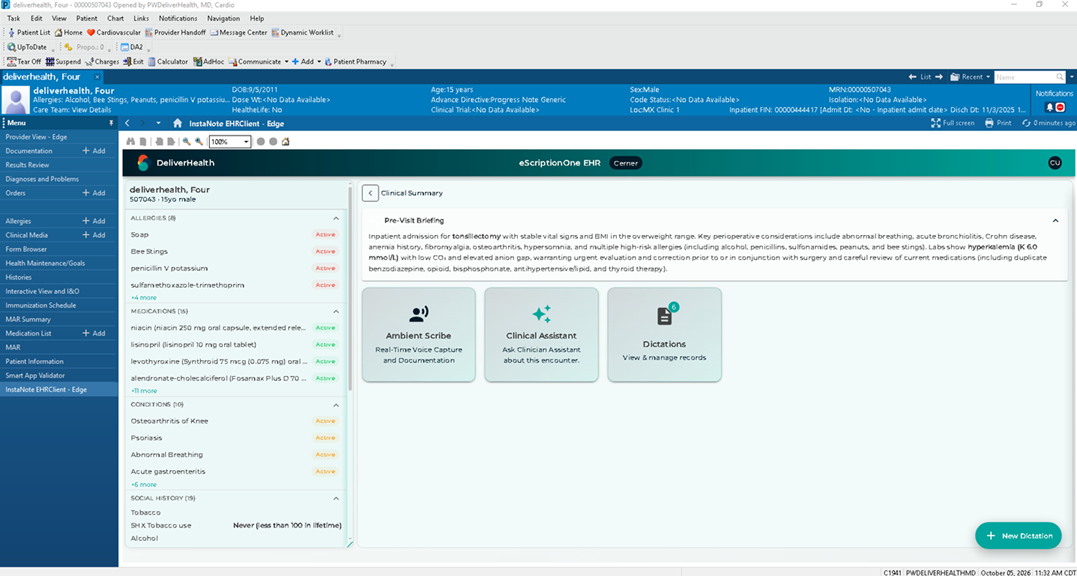Go back with the left chevron in navigation bar

coord(128,124)
